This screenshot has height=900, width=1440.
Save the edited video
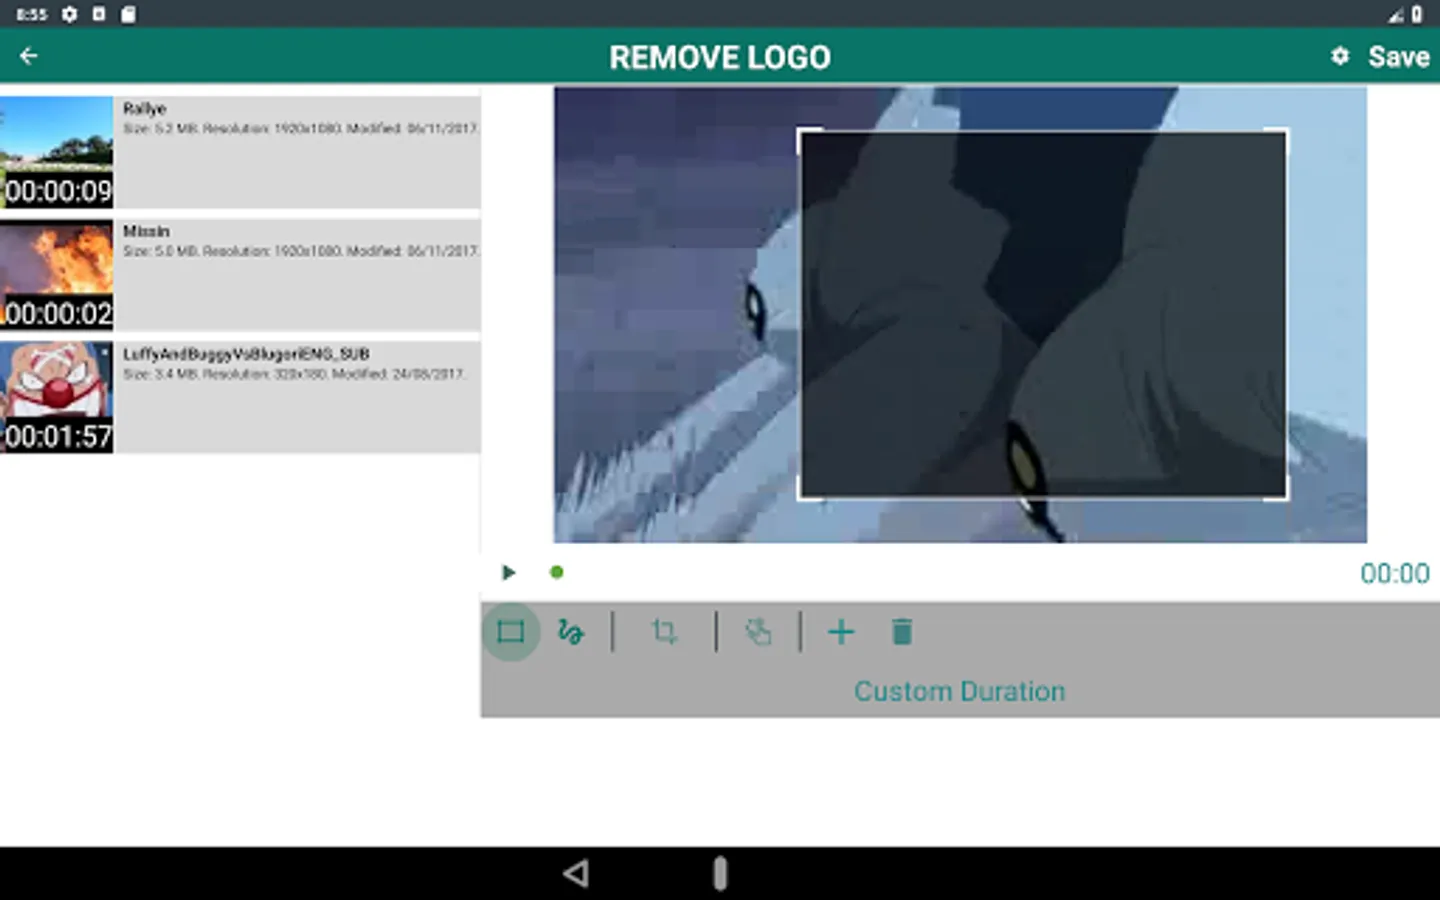[1398, 57]
